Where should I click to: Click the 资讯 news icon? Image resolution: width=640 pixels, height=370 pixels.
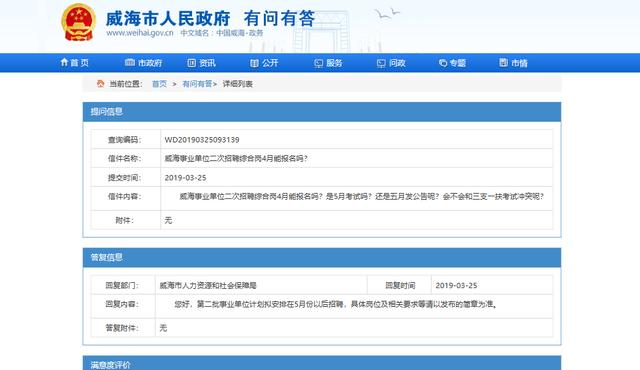(x=191, y=63)
